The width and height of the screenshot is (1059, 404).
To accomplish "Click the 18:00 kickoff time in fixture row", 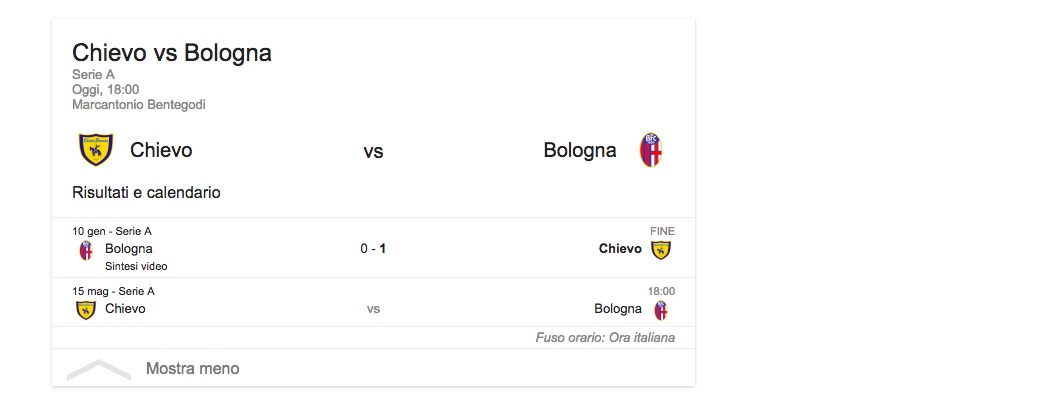I will (x=661, y=291).
